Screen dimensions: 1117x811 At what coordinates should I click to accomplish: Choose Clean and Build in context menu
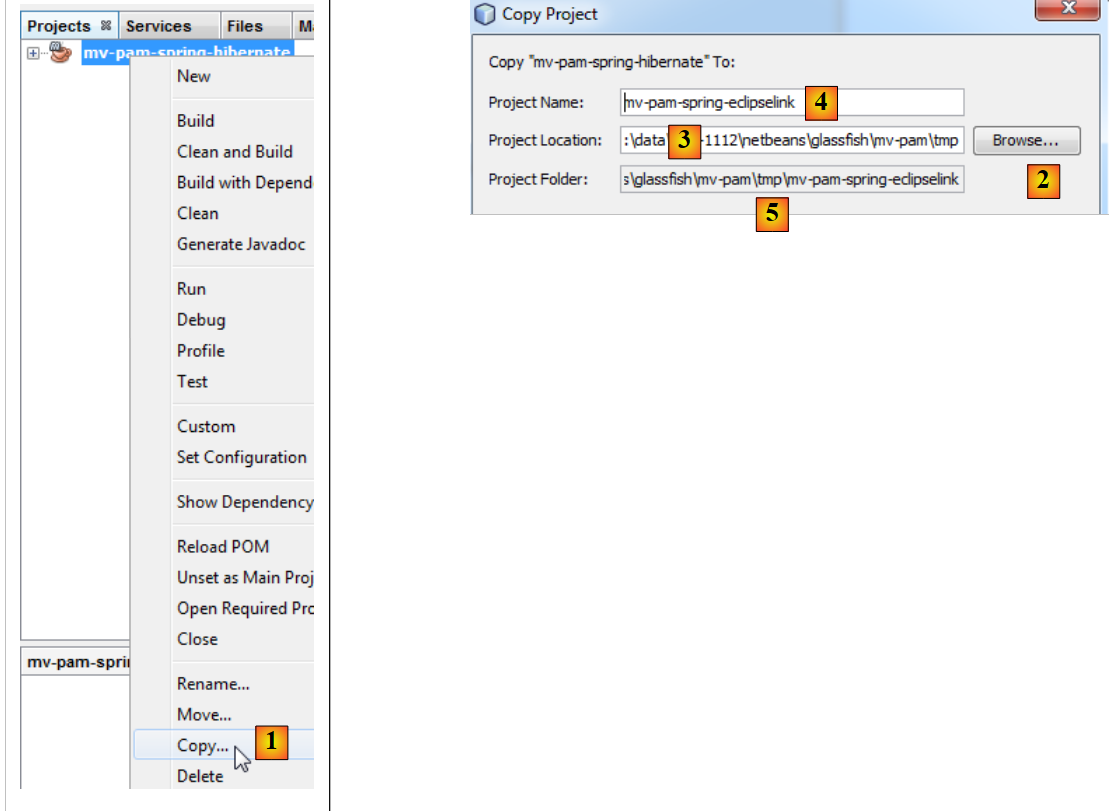pyautogui.click(x=235, y=152)
